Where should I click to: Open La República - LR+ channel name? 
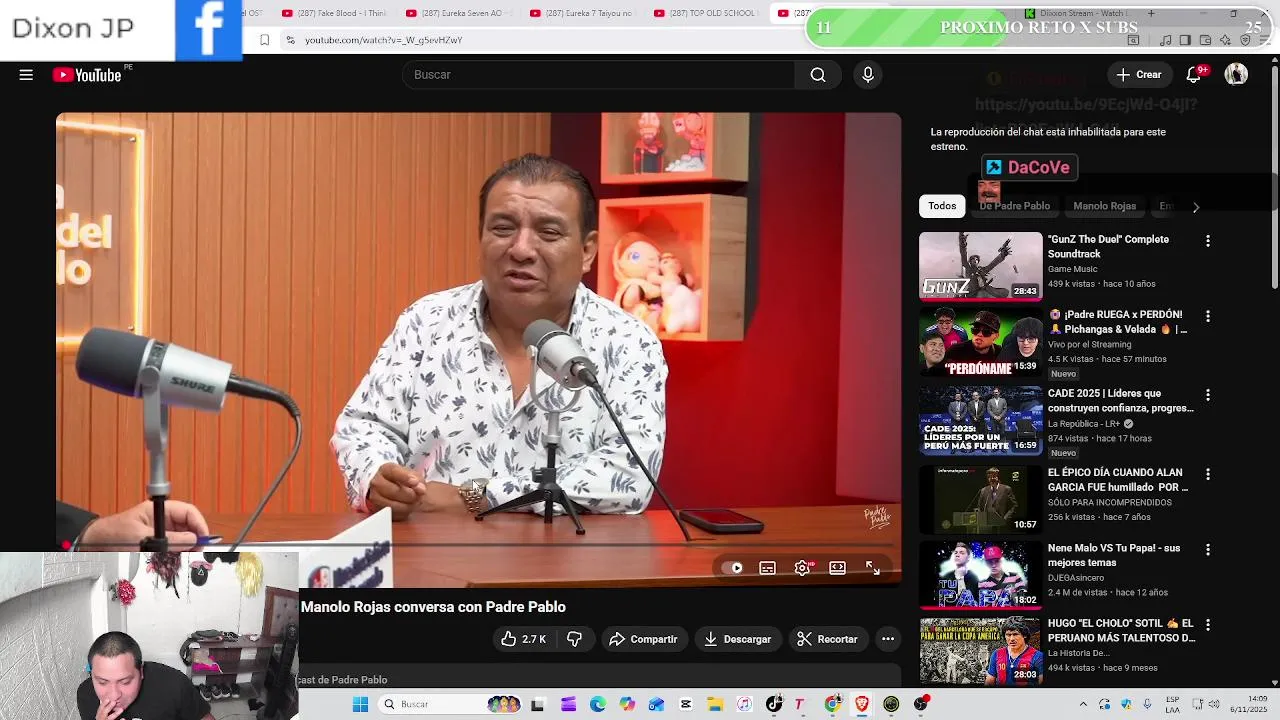point(1084,424)
